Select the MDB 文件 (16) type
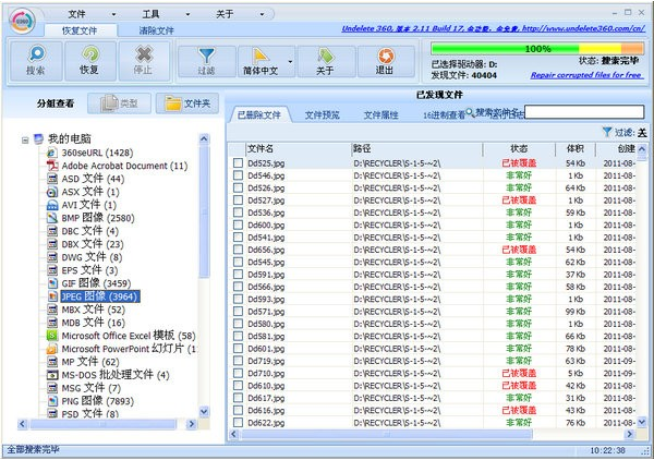This screenshot has width=656, height=459. tap(93, 323)
